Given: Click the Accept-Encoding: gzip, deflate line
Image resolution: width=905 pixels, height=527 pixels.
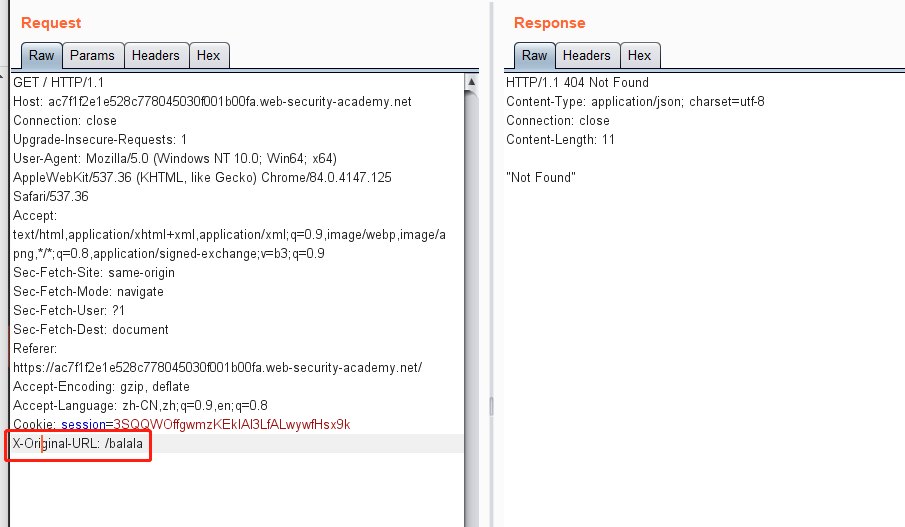Looking at the screenshot, I should pos(102,387).
